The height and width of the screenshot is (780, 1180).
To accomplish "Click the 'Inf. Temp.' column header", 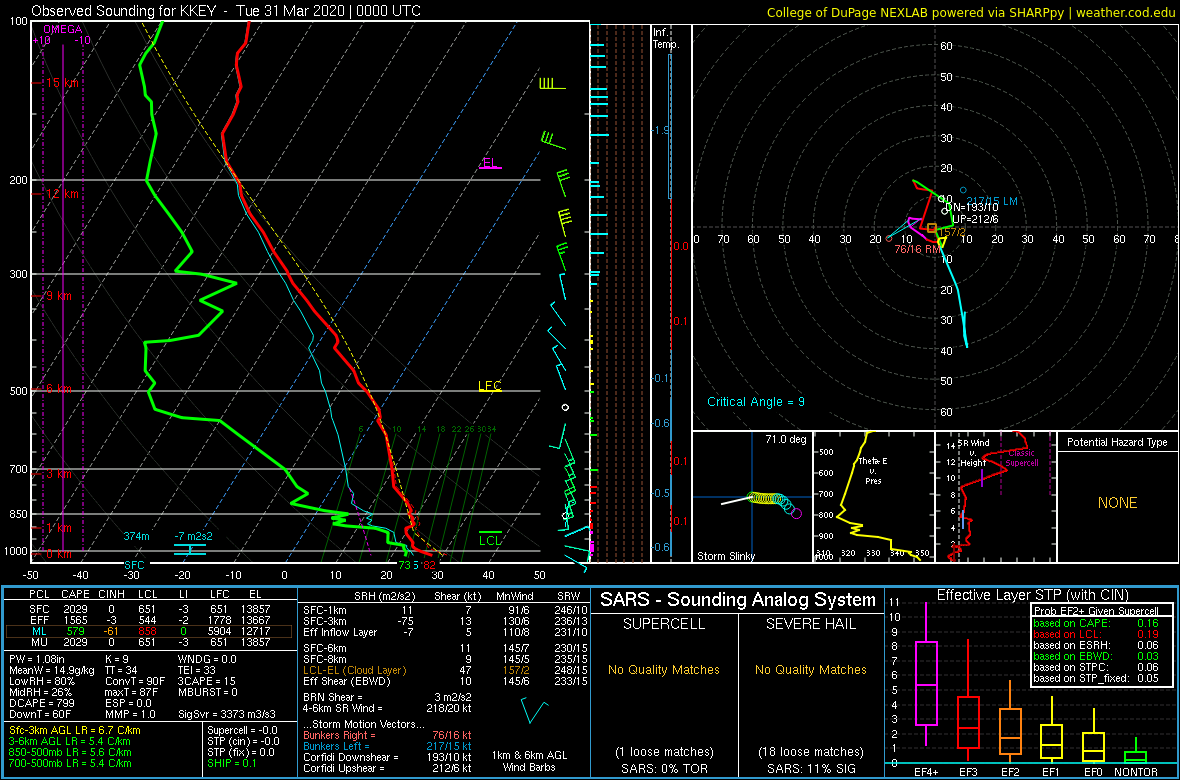I will click(x=667, y=39).
